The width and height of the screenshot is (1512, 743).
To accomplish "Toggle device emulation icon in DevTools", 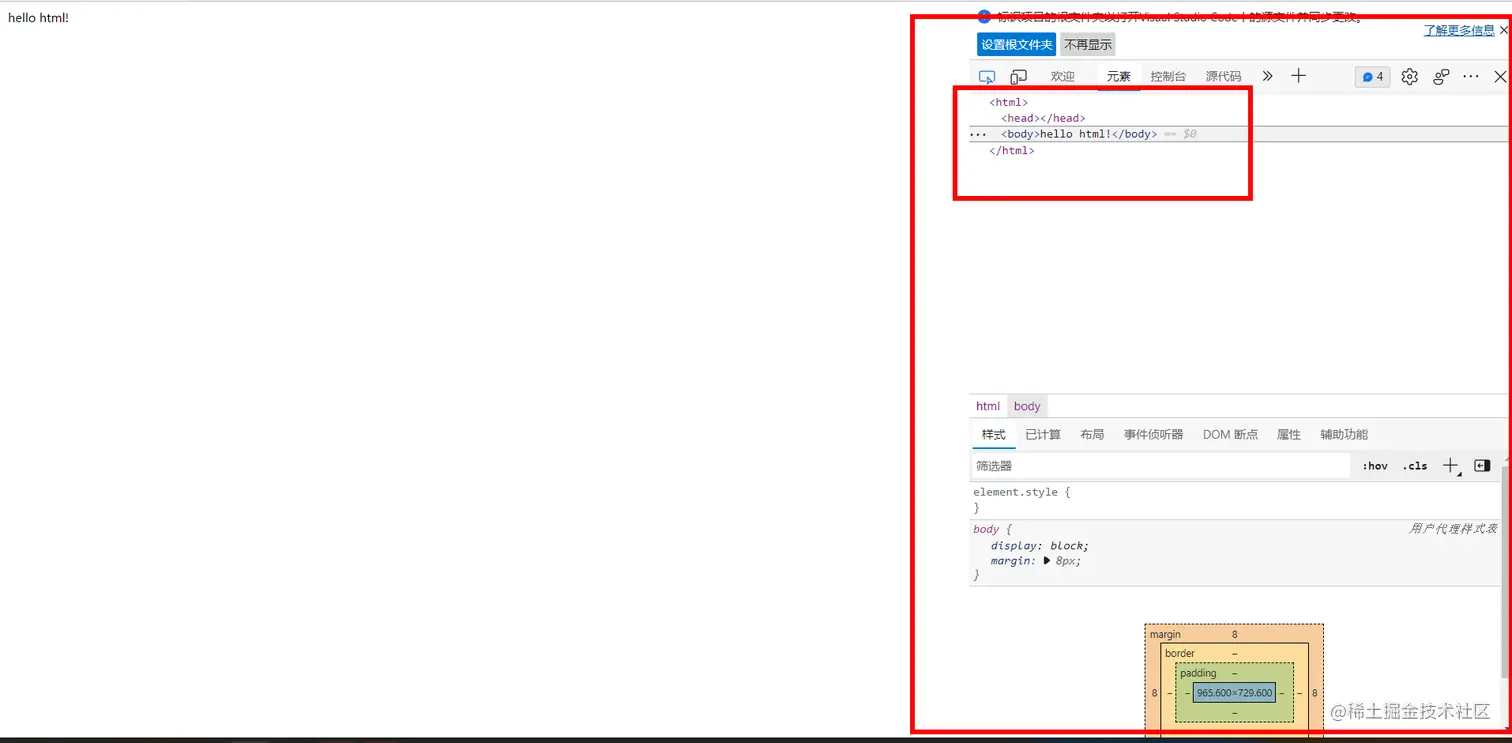I will (x=1018, y=77).
